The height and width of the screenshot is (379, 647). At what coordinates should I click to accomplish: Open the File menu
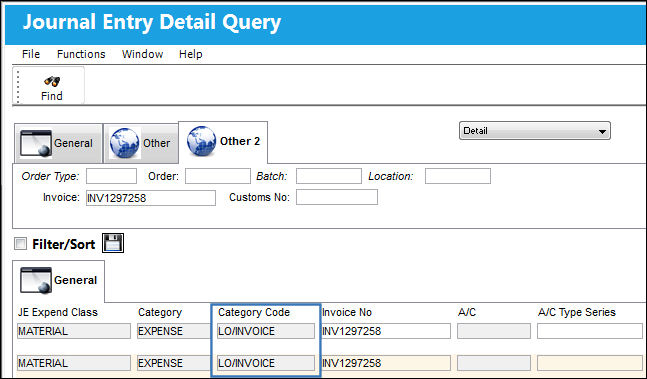[31, 54]
